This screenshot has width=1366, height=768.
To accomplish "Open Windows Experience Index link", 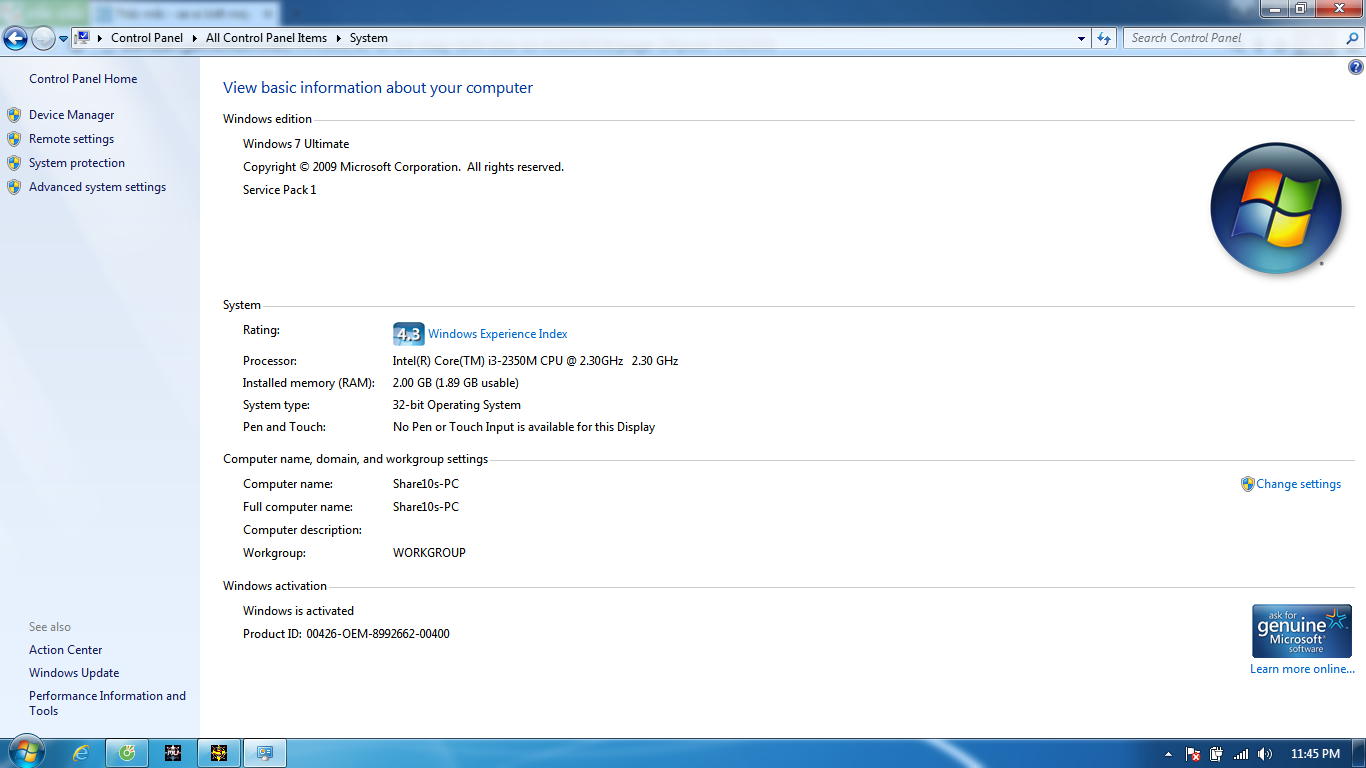I will coord(498,334).
